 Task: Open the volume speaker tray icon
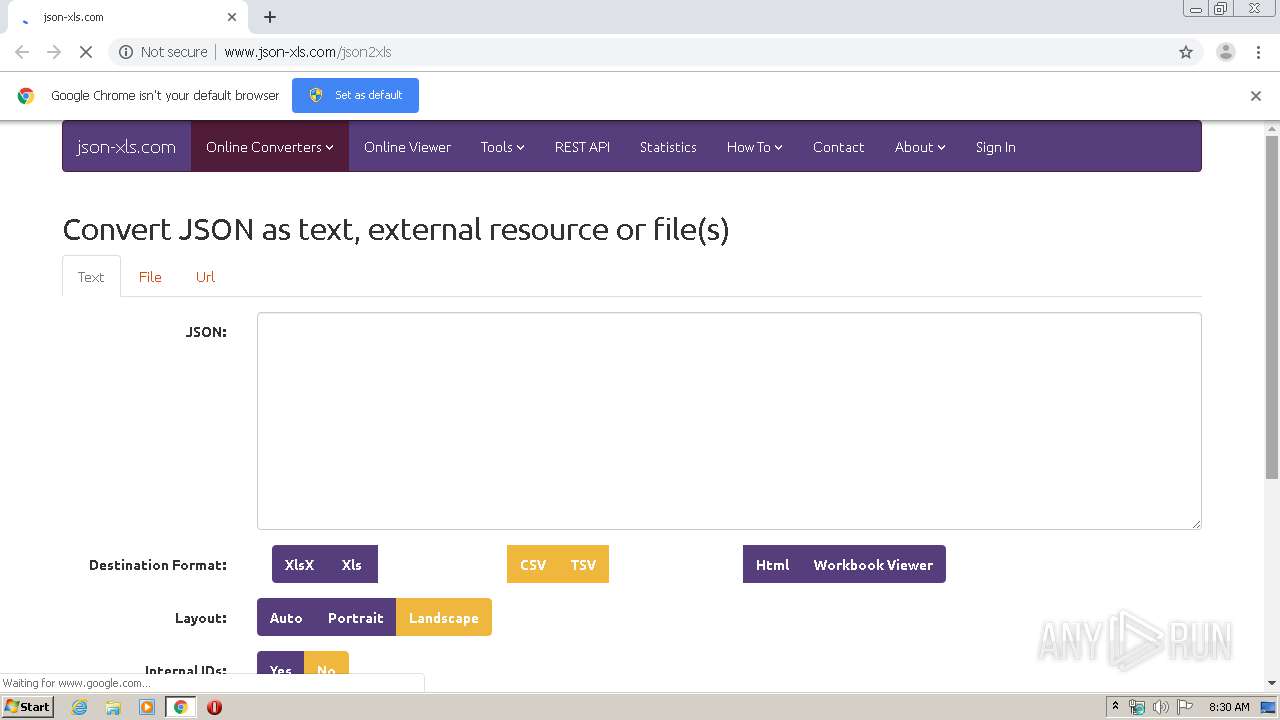pos(1160,707)
